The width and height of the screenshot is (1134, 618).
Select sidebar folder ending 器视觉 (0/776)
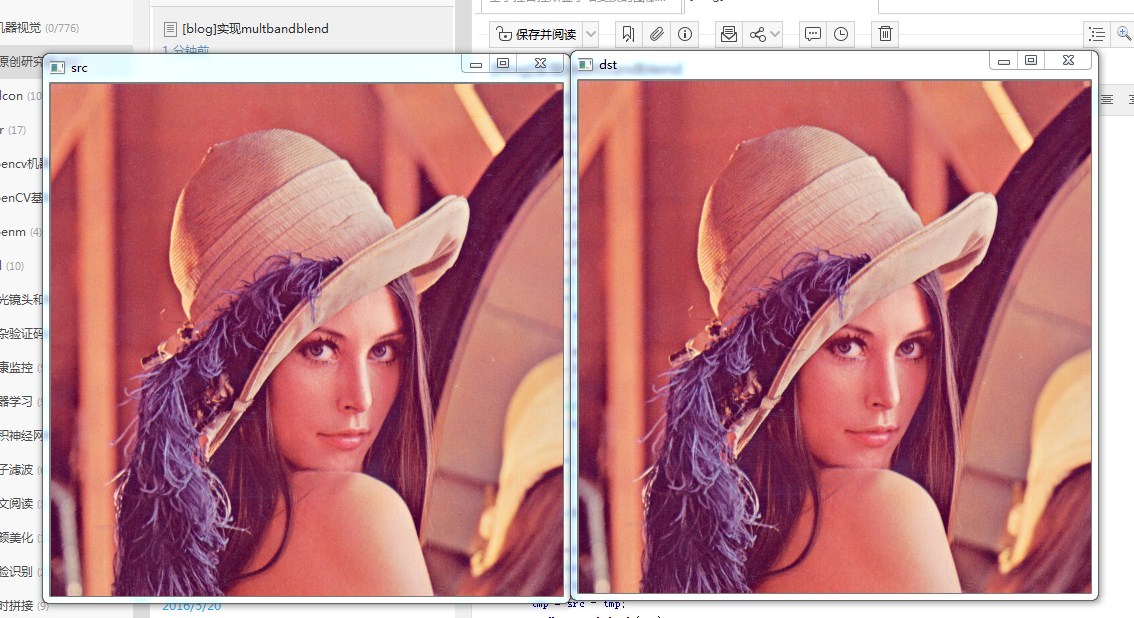click(x=40, y=27)
